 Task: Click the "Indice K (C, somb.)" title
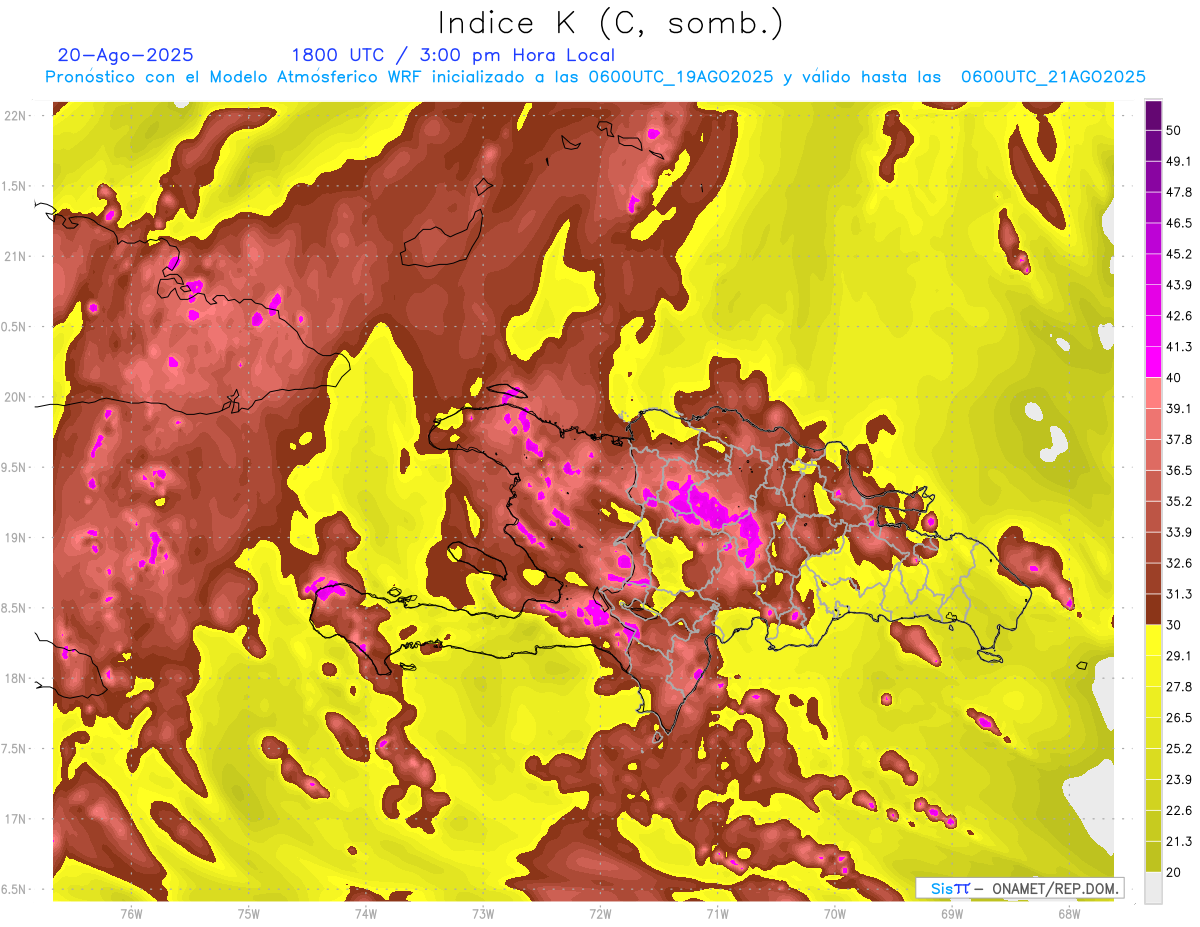[610, 23]
